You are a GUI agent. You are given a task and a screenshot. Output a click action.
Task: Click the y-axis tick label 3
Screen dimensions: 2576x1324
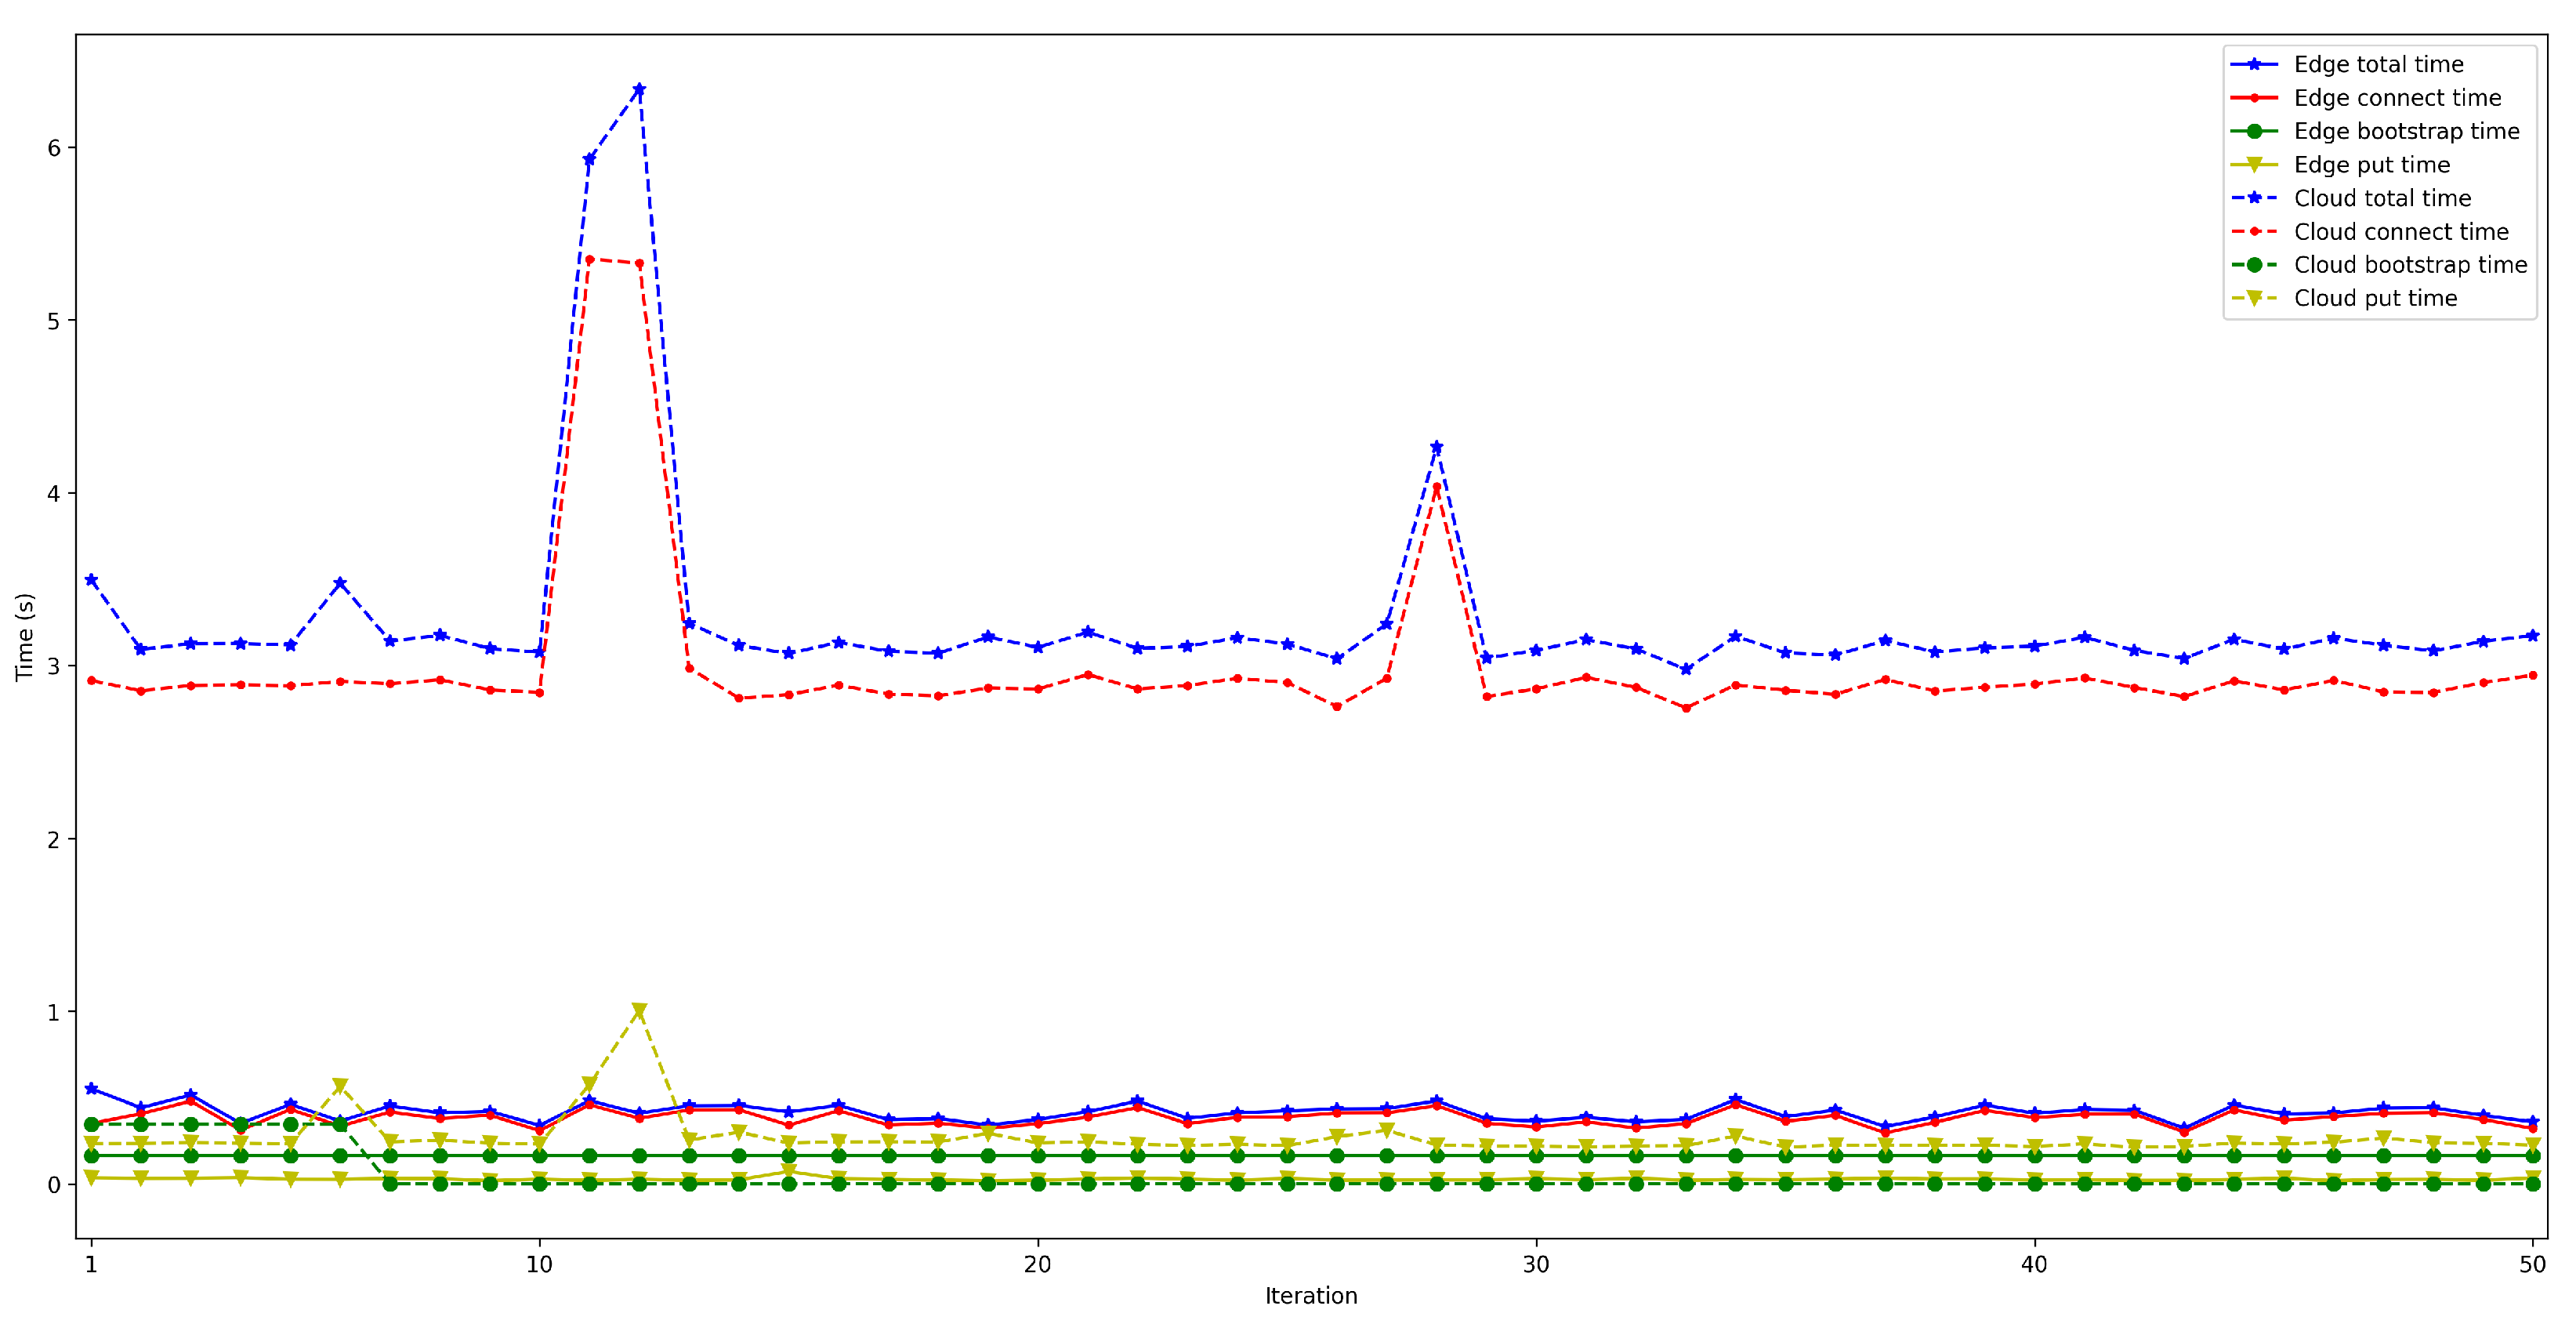(x=54, y=667)
